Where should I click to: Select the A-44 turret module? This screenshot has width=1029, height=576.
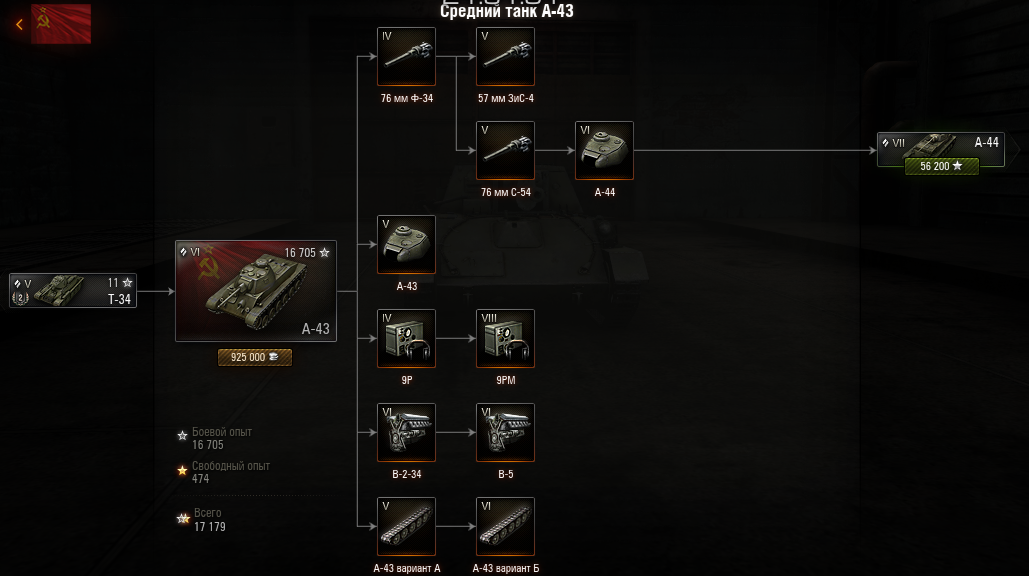pyautogui.click(x=604, y=150)
